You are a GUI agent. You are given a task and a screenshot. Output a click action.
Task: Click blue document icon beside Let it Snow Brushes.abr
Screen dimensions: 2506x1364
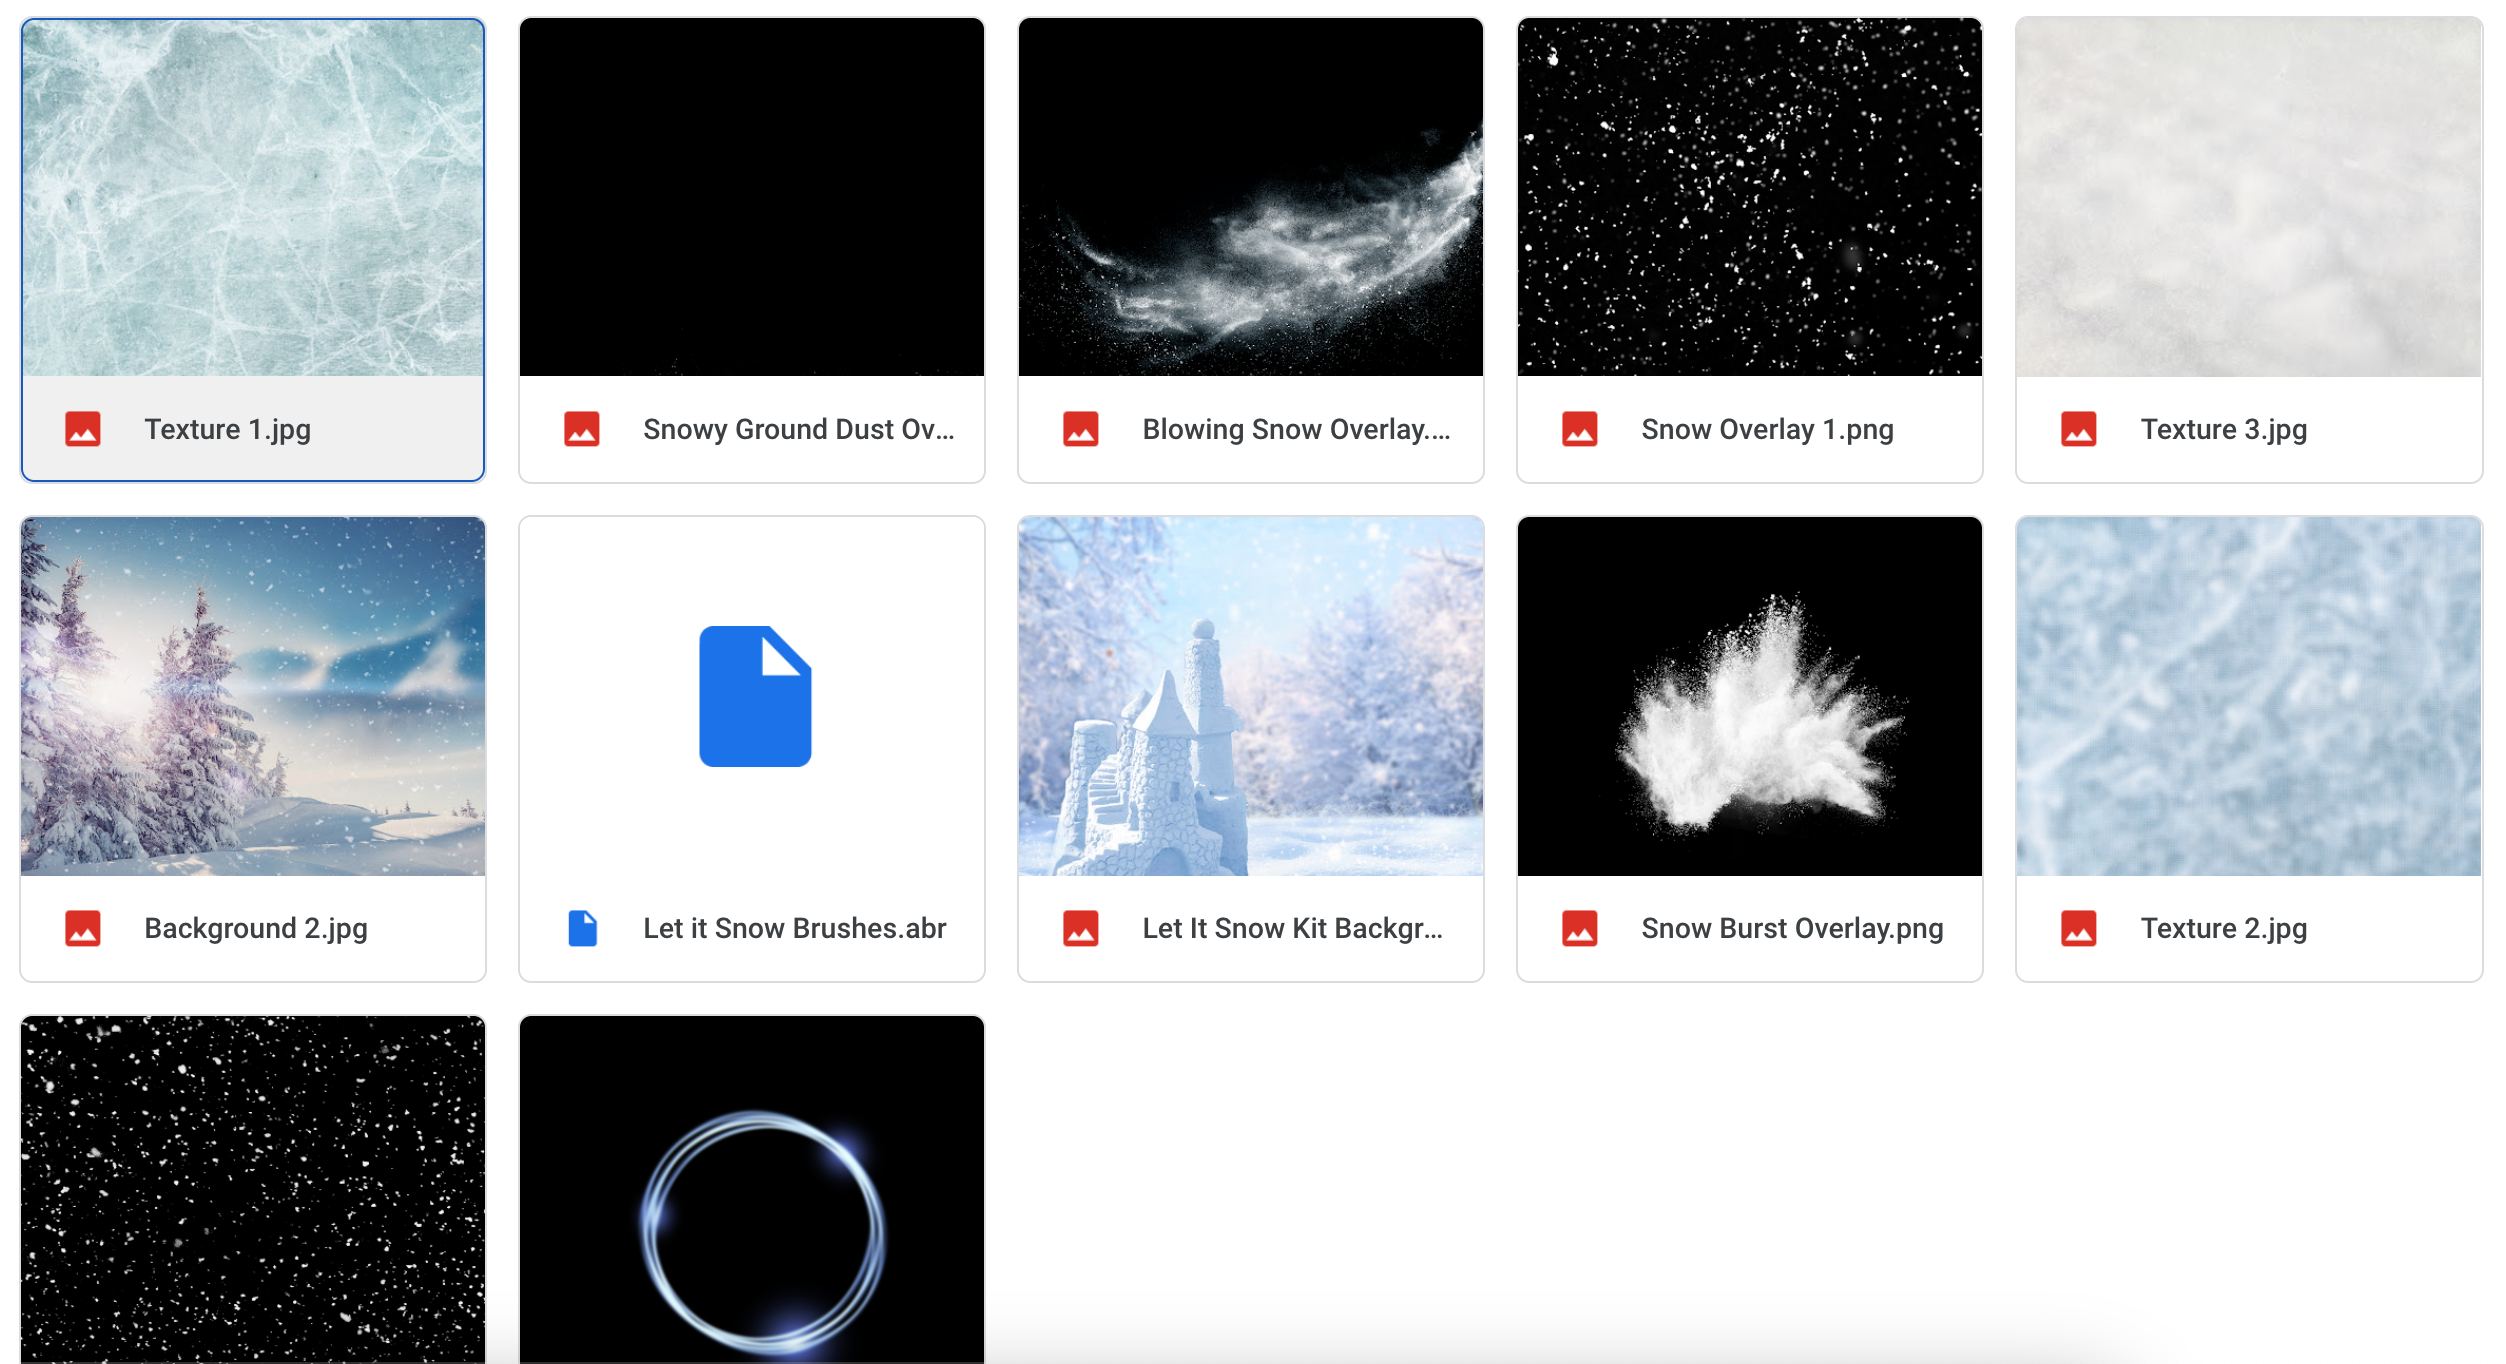(x=583, y=928)
